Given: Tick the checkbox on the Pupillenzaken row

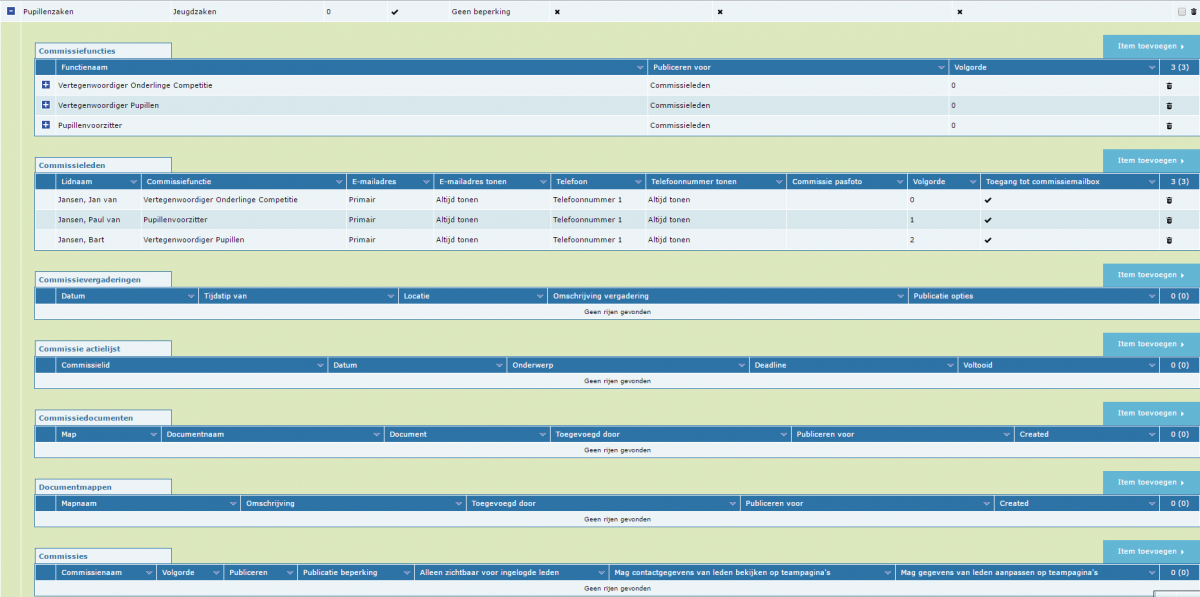Looking at the screenshot, I should pos(1182,11).
